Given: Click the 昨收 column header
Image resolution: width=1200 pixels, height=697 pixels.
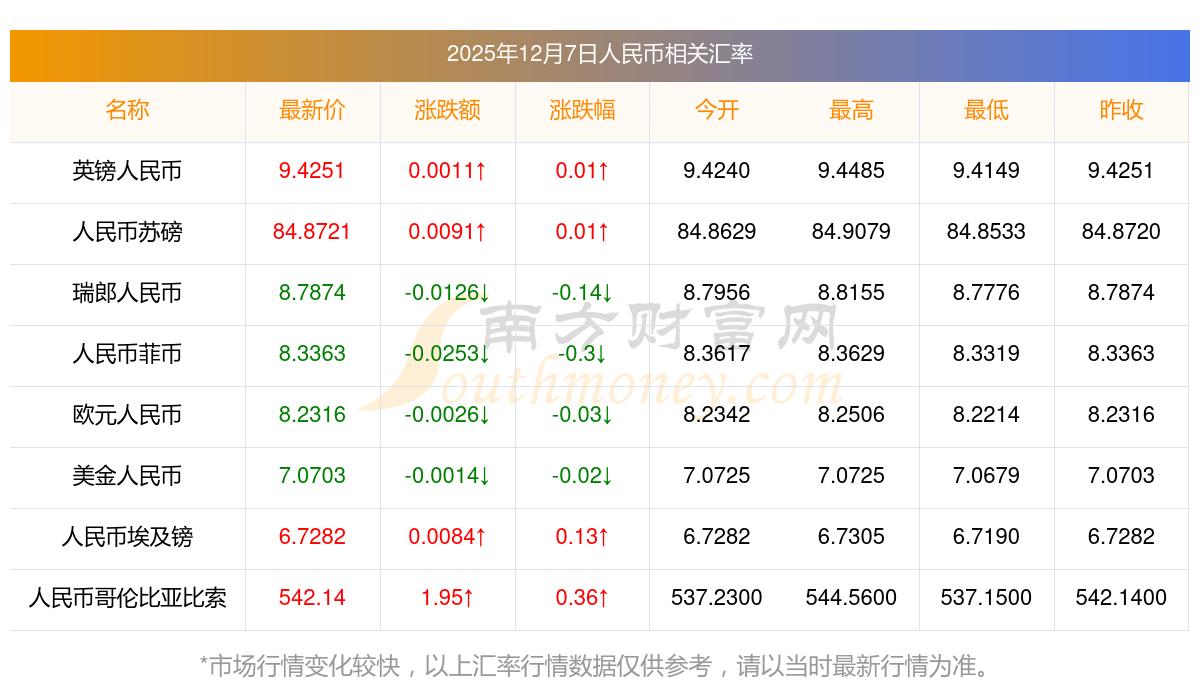Looking at the screenshot, I should (x=1121, y=110).
